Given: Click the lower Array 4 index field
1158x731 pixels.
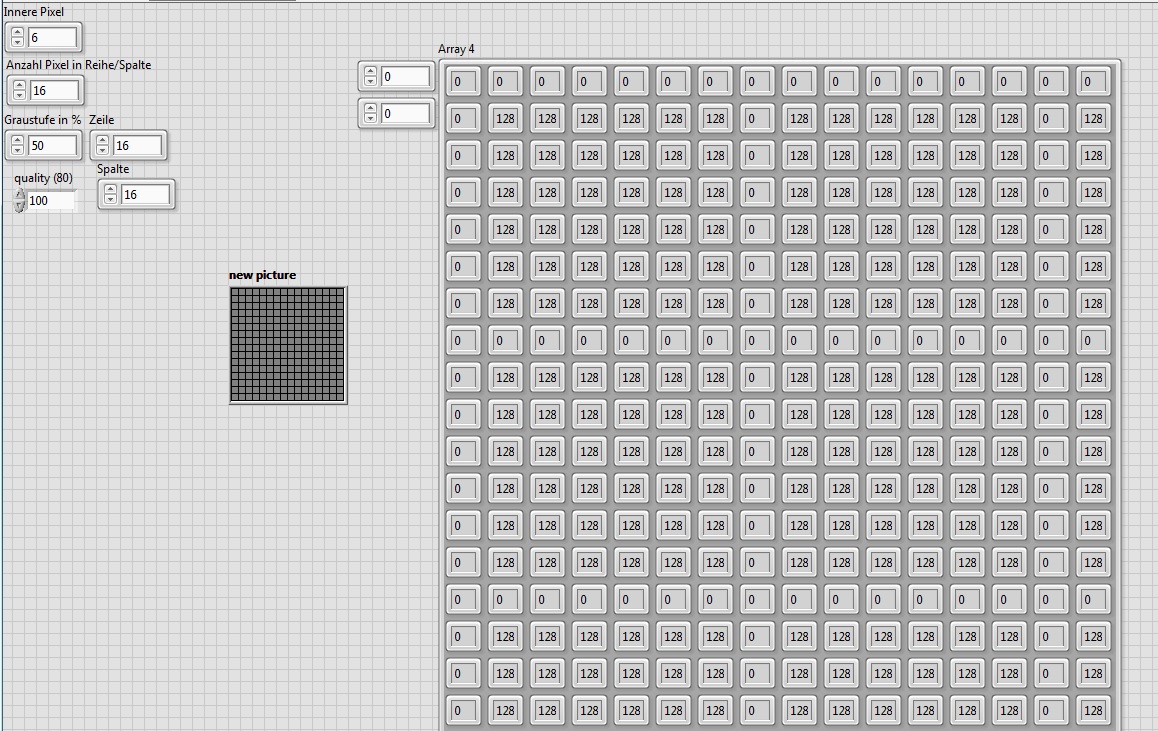Looking at the screenshot, I should [x=405, y=114].
